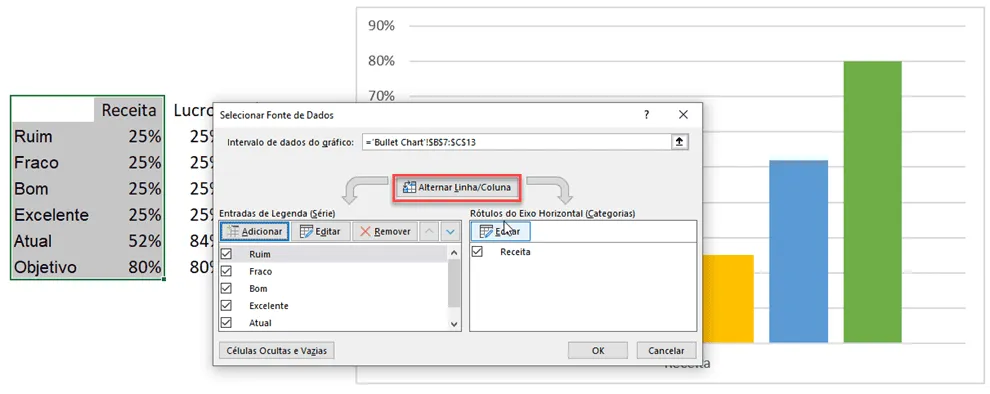990x394 pixels.
Task: Toggle the Excelente series checkbox
Action: [226, 306]
